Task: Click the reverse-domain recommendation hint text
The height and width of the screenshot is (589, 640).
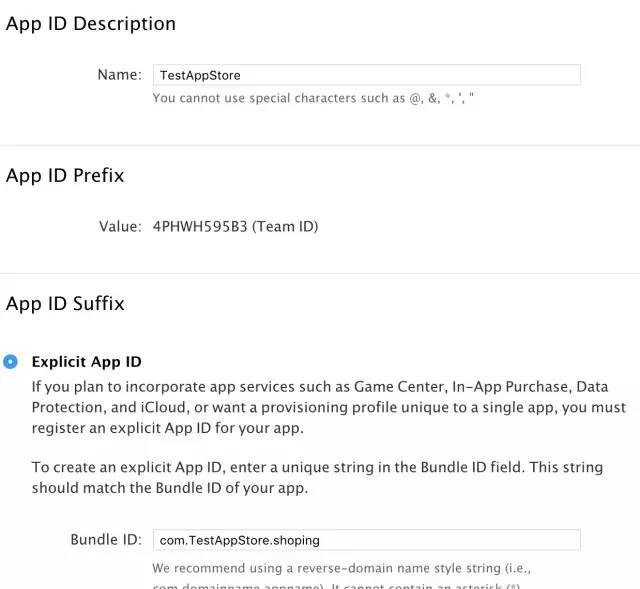Action: click(x=341, y=576)
